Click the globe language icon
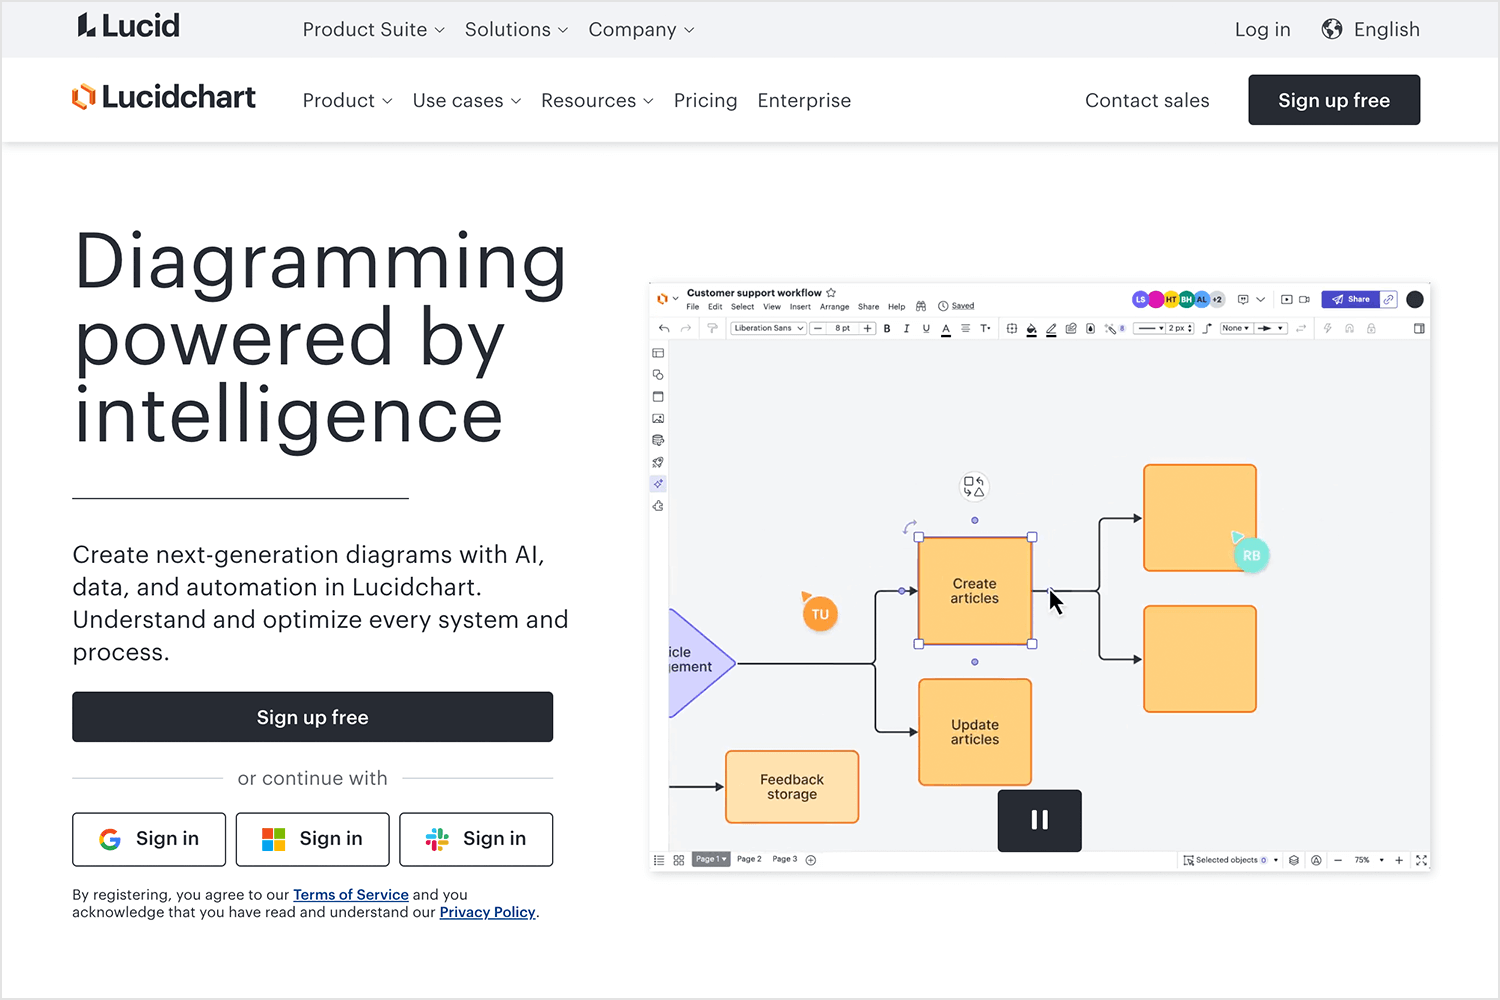Viewport: 1500px width, 1000px height. (x=1331, y=29)
